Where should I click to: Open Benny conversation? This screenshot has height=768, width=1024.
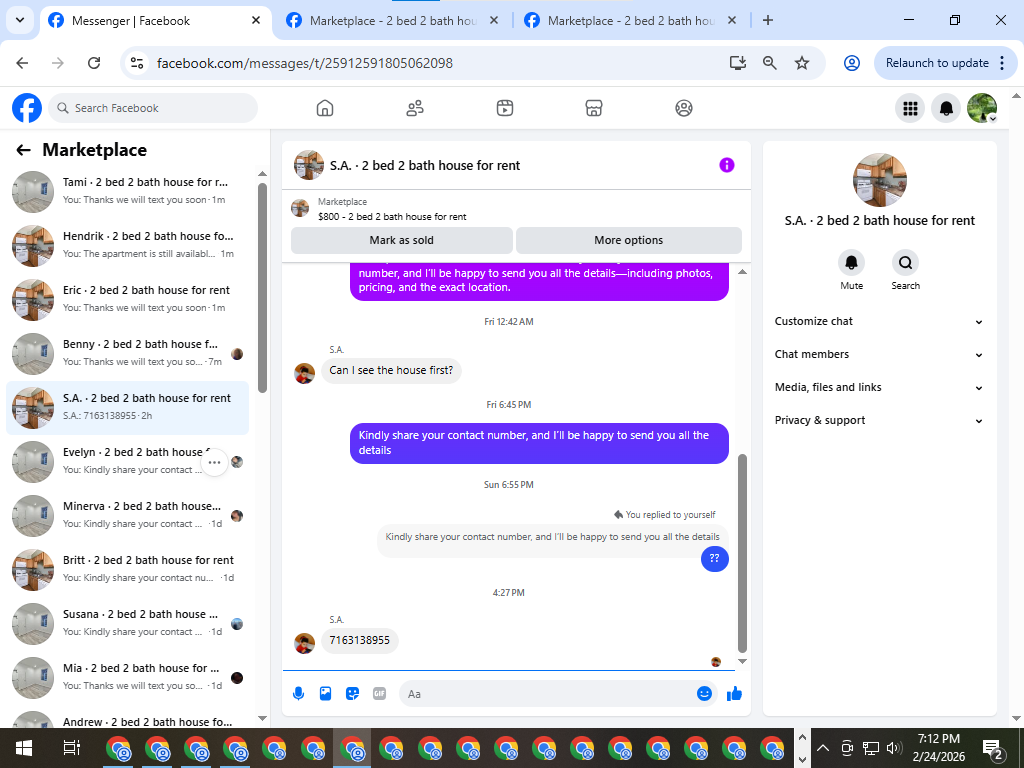(127, 354)
